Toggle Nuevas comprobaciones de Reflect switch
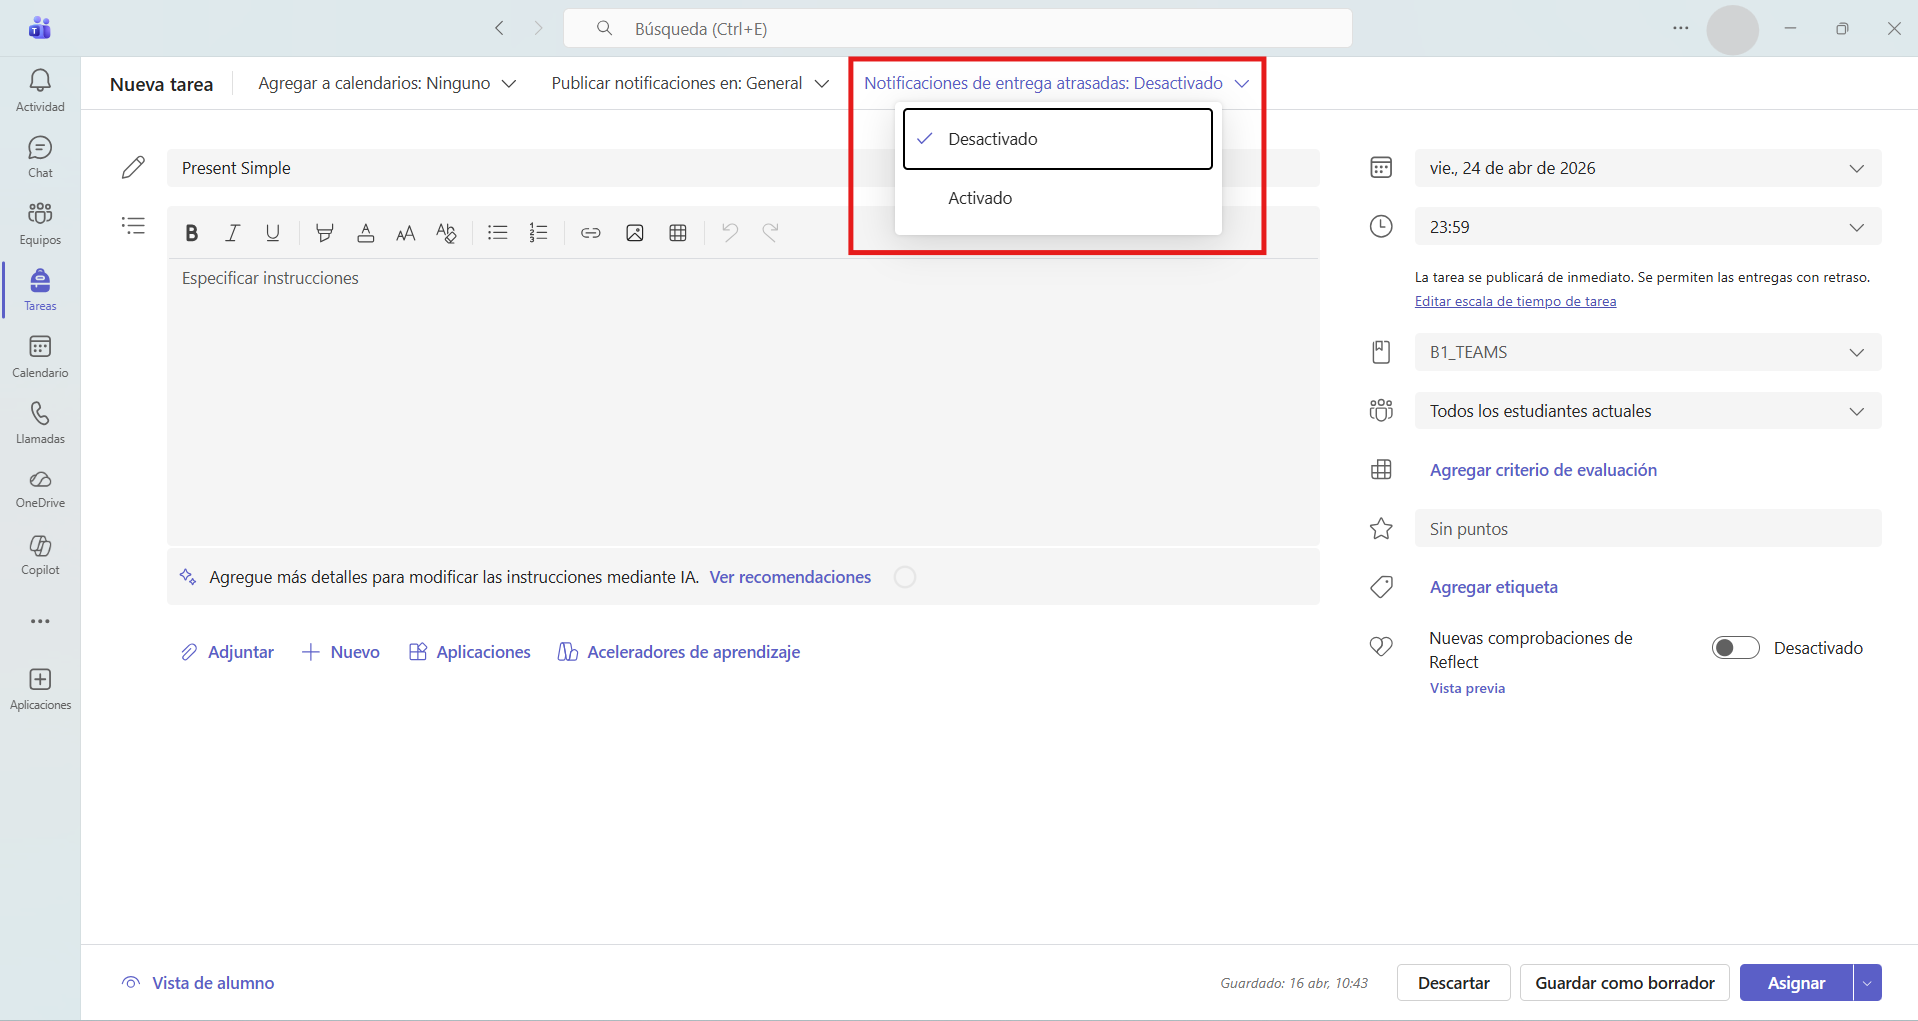Viewport: 1918px width, 1021px height. click(1735, 648)
